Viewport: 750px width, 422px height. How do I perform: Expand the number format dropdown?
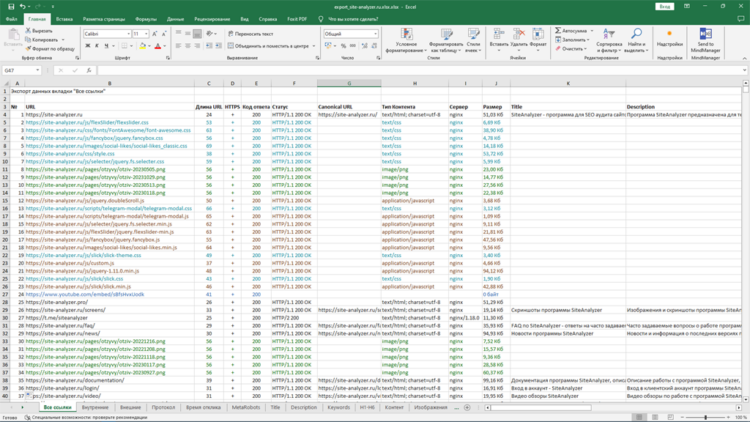(375, 34)
